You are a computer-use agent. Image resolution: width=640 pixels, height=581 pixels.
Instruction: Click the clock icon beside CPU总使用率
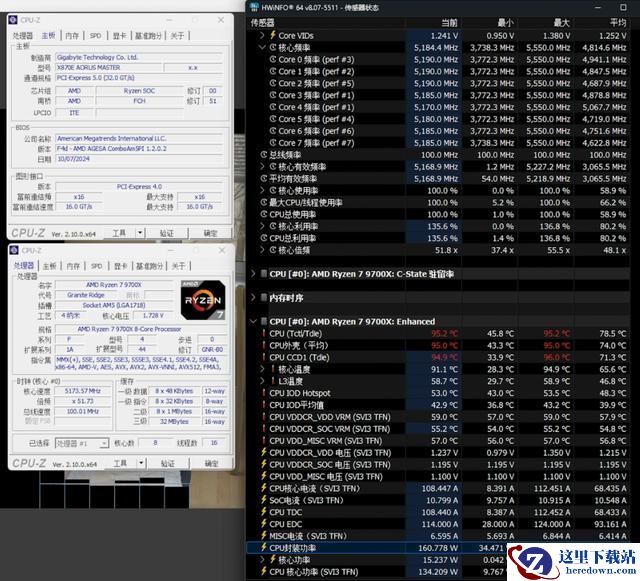tap(264, 214)
